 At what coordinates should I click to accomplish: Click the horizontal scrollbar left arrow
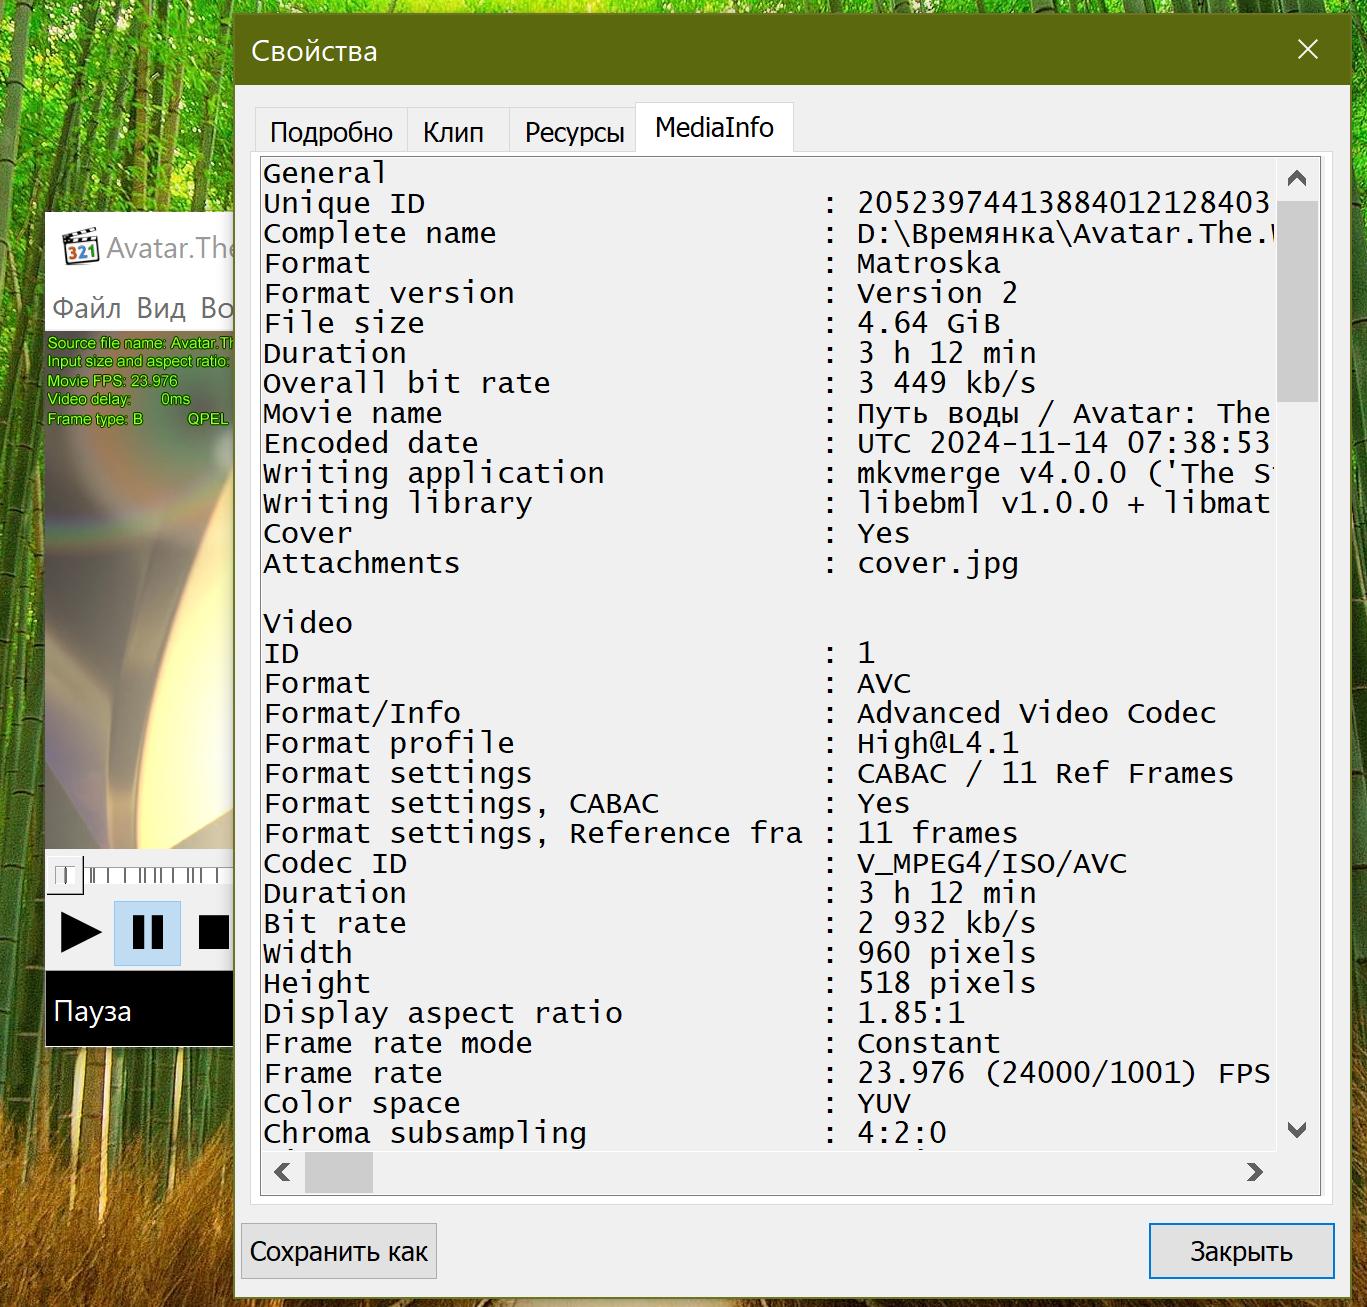pos(283,1172)
